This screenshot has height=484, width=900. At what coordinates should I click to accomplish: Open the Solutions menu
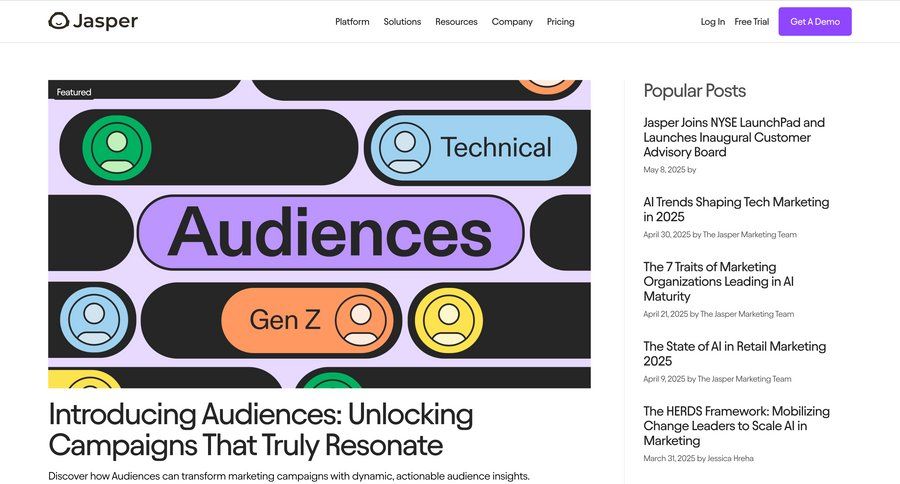coord(402,22)
